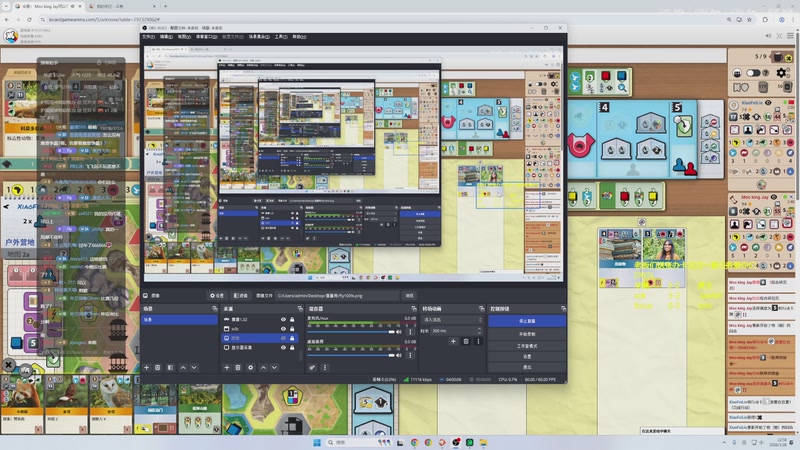Open audio mixer panel options menu
This screenshot has height=450, width=800.
pos(324,367)
